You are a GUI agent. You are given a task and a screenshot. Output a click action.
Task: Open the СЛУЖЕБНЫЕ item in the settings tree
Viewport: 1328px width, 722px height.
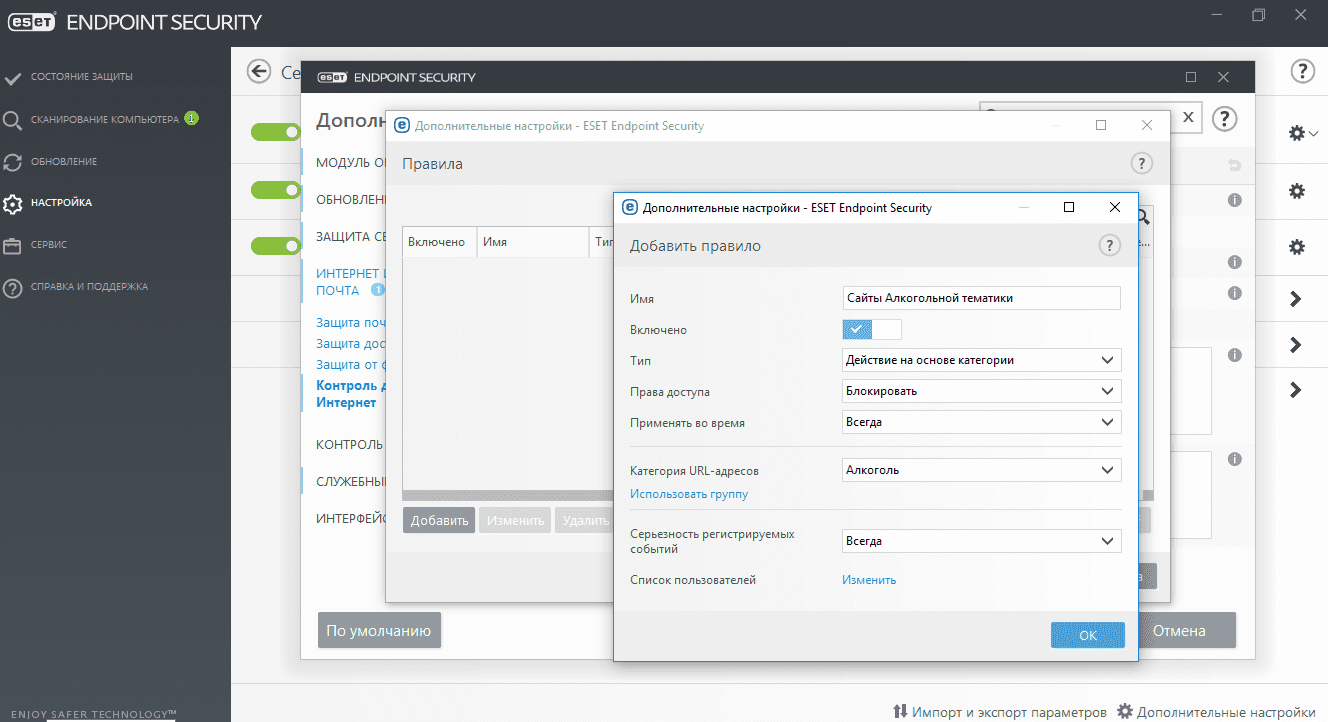(351, 481)
